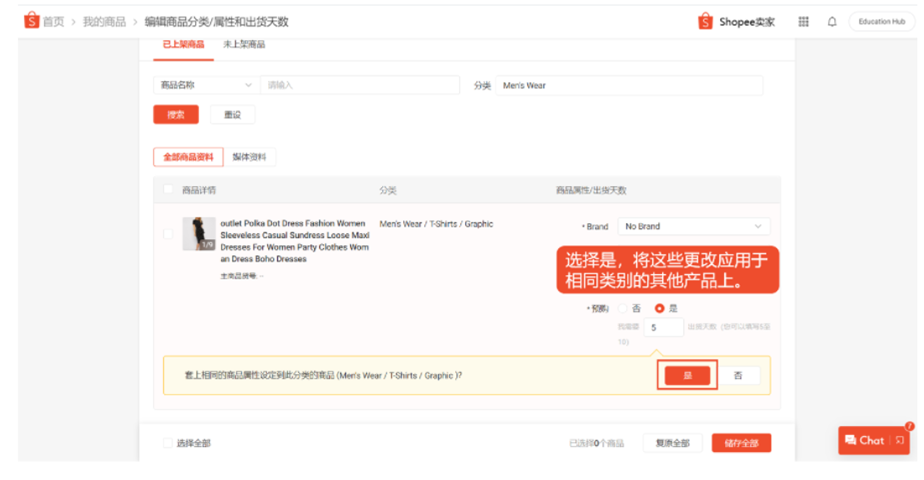This screenshot has height=480, width=924.
Task: Switch to the 未上架商品 tab
Action: [x=244, y=44]
